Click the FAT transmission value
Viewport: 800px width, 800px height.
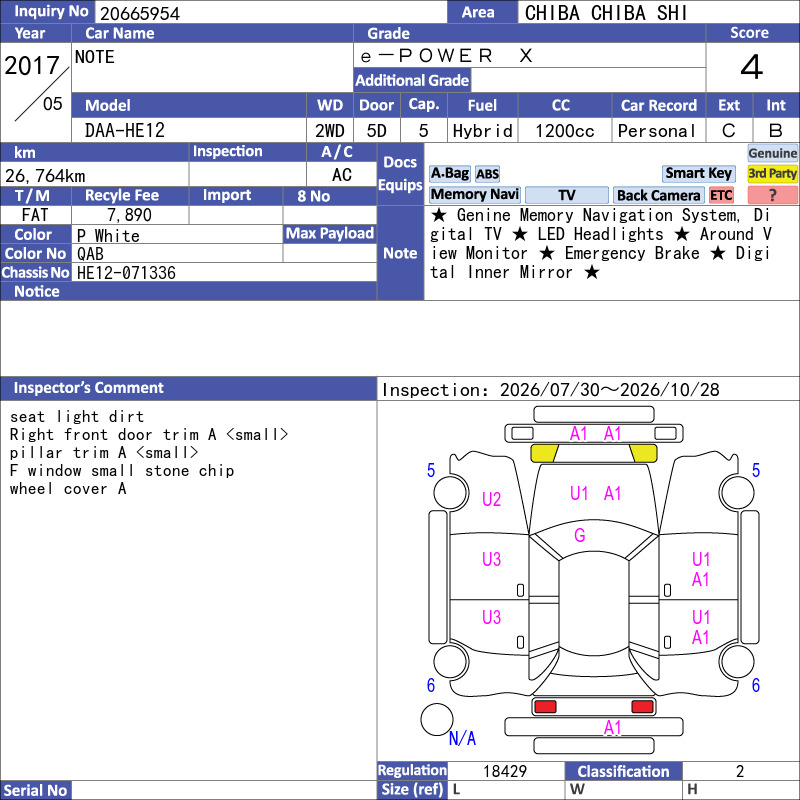point(35,215)
